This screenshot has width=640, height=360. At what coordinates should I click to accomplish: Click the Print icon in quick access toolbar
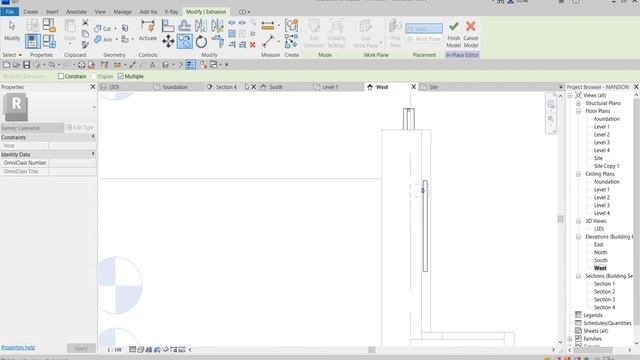[81, 64]
